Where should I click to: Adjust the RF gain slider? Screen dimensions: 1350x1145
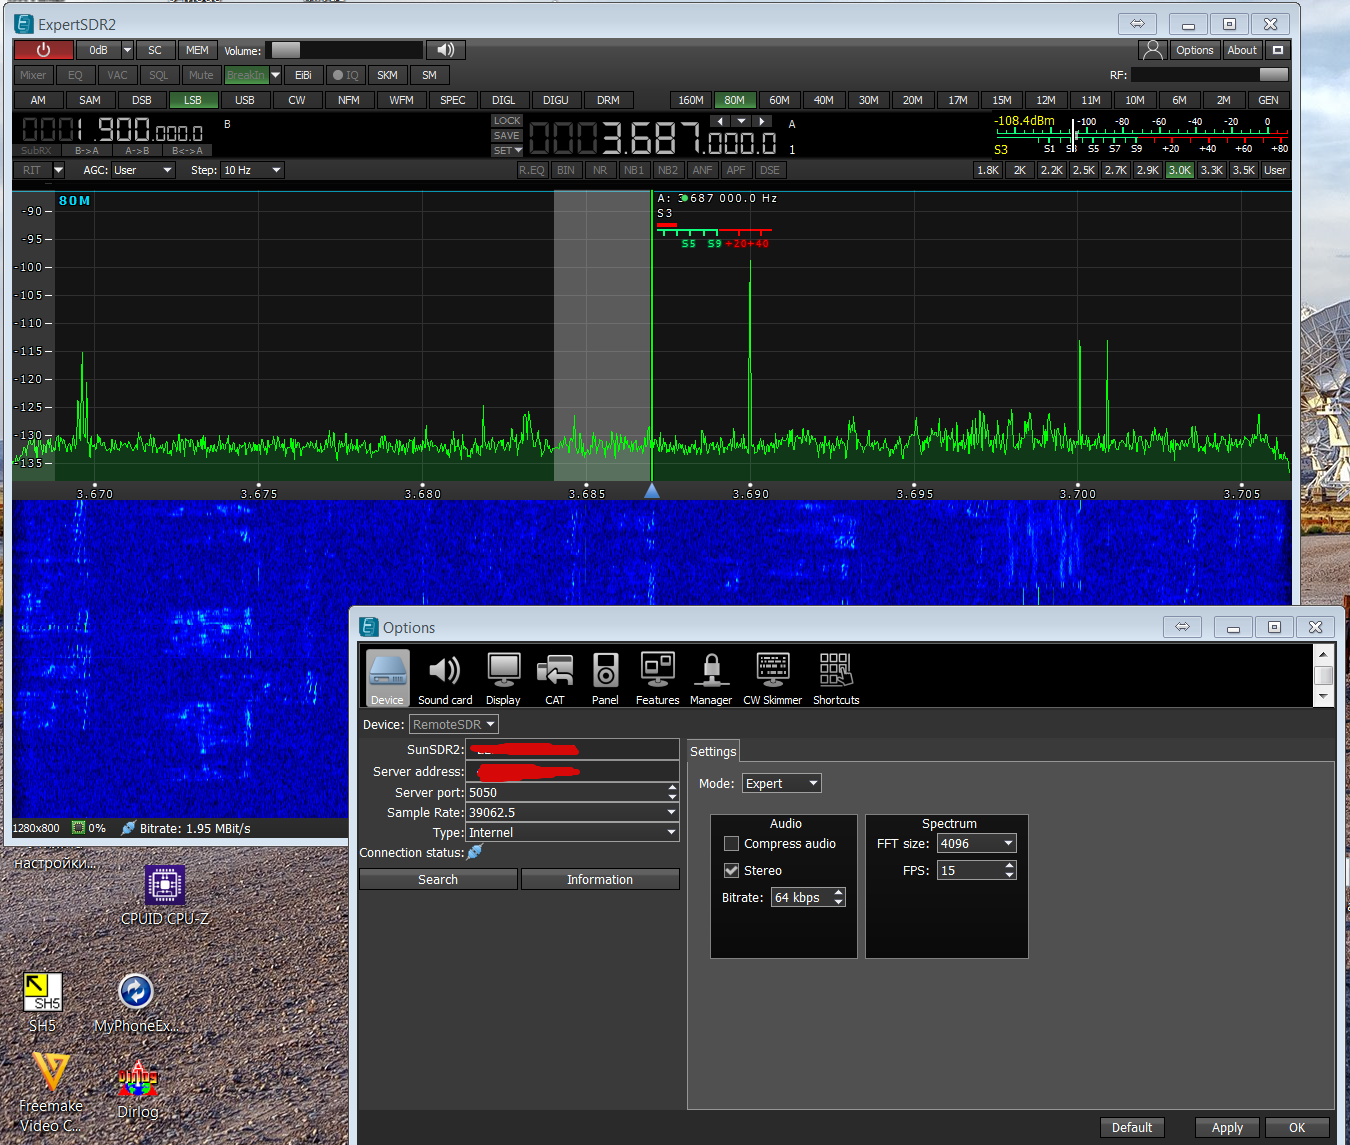click(1210, 75)
